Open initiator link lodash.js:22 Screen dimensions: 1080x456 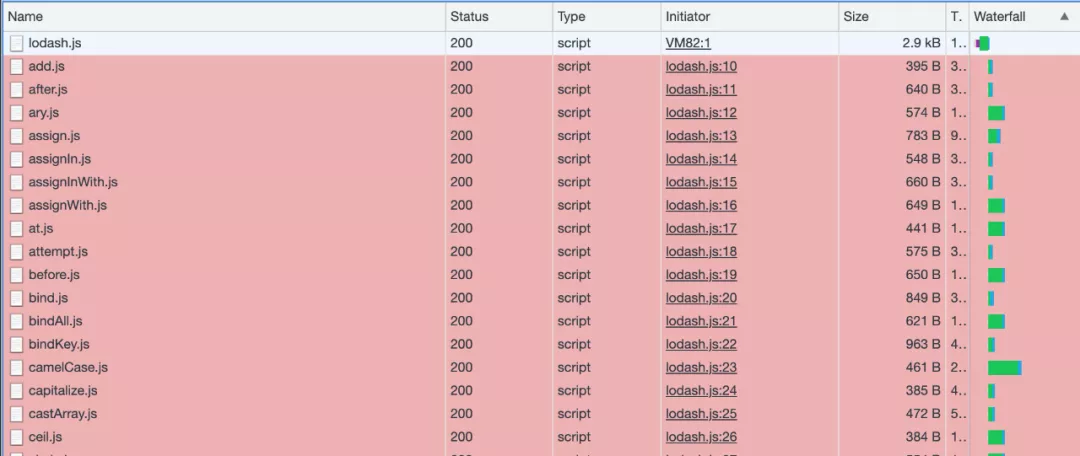[x=701, y=344]
